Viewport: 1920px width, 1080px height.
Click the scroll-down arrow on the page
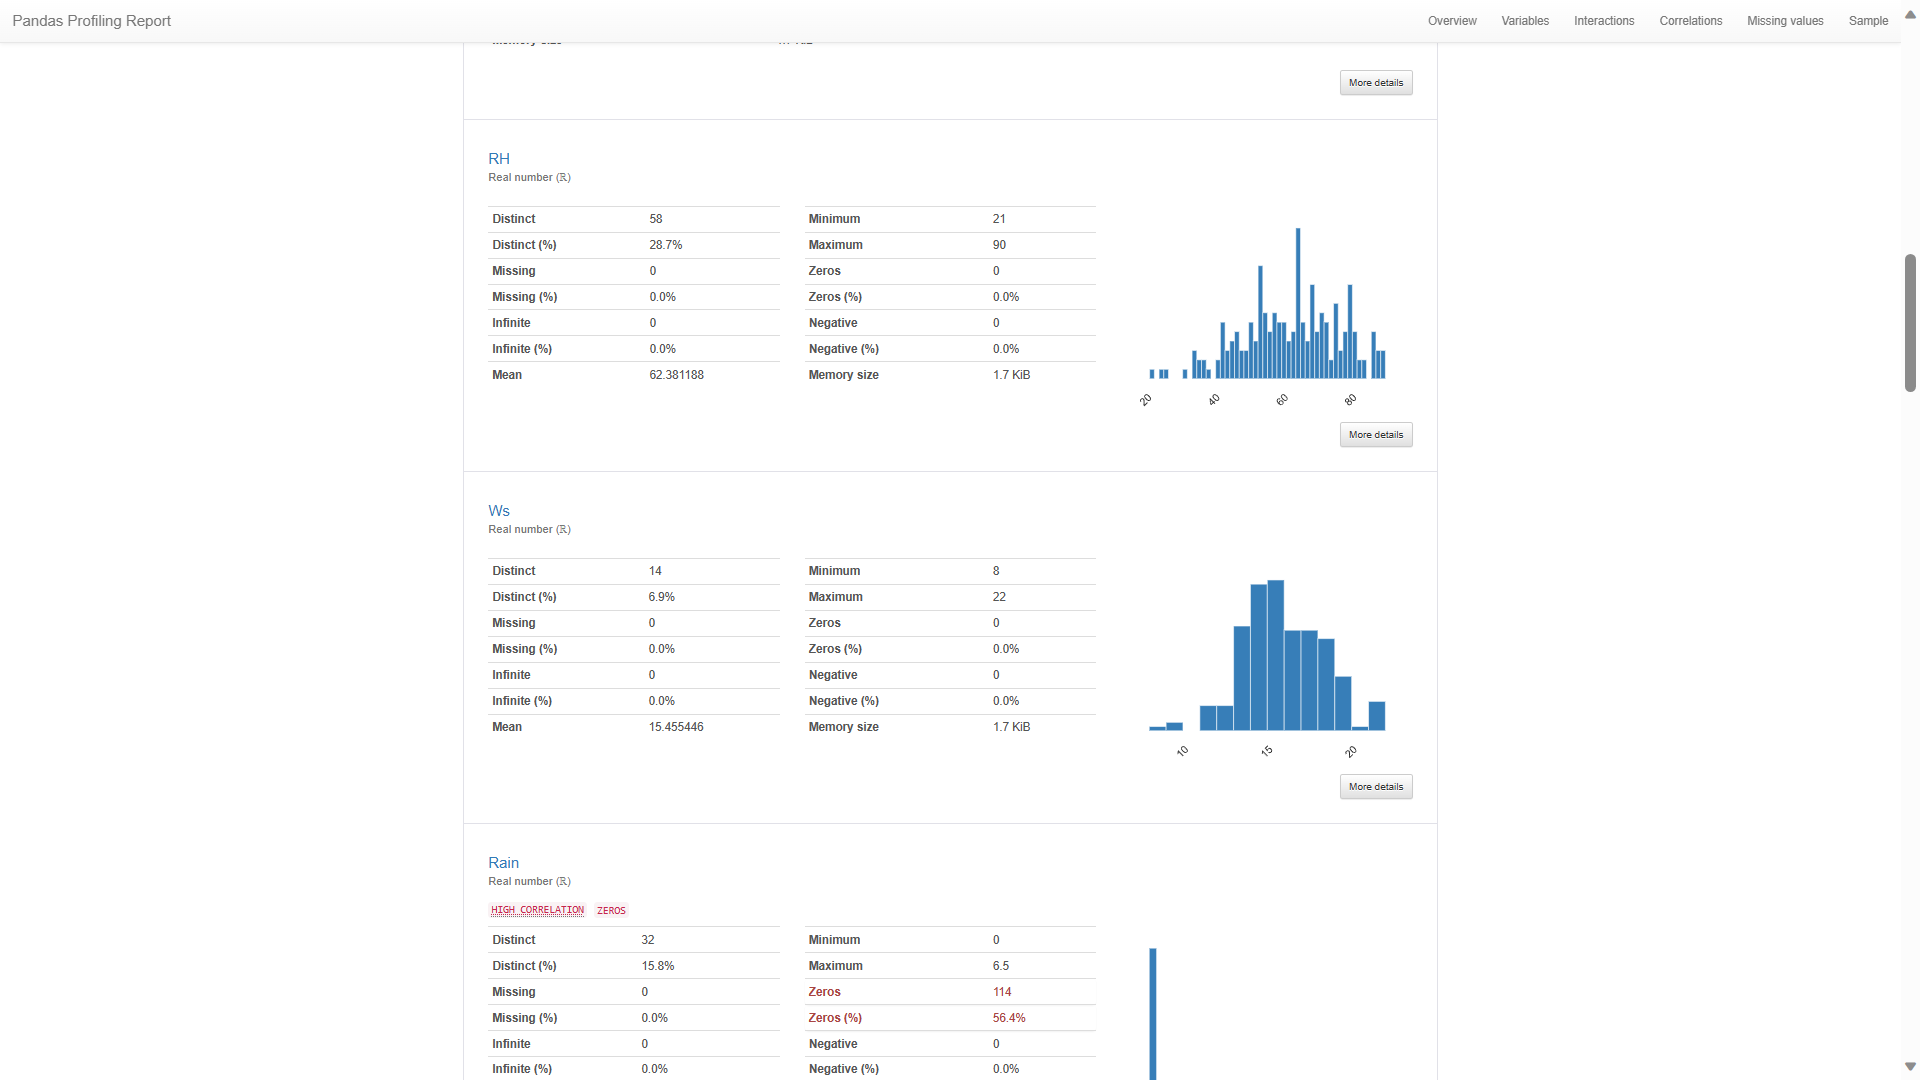pyautogui.click(x=1910, y=1066)
